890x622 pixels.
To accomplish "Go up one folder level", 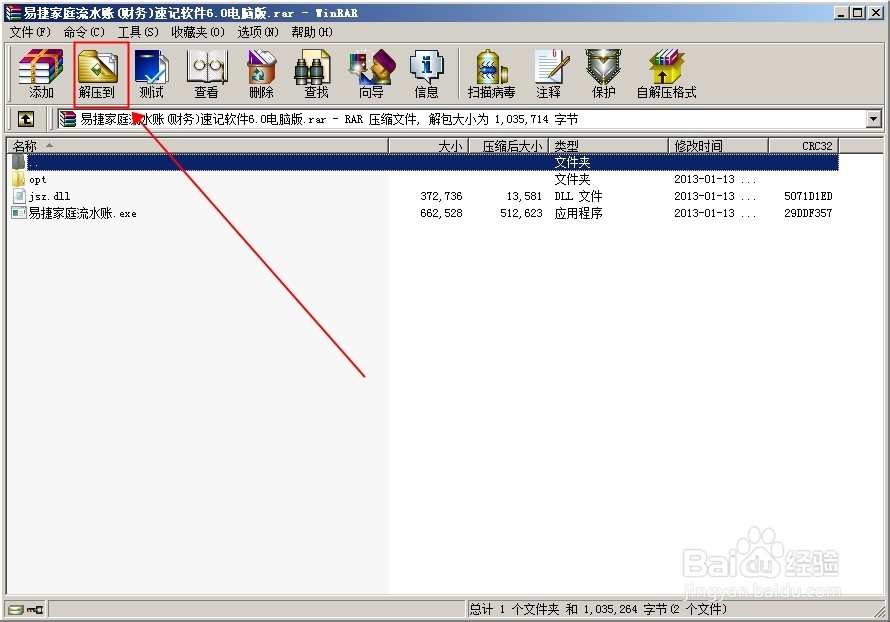I will tap(26, 119).
